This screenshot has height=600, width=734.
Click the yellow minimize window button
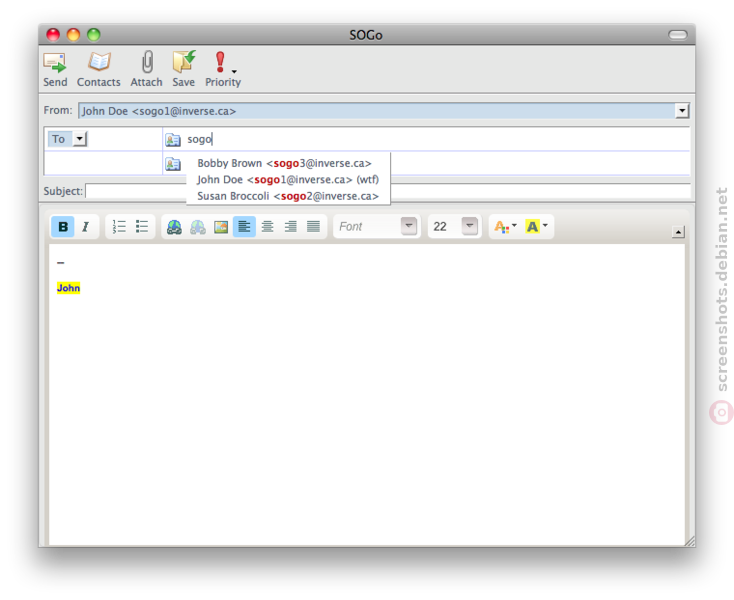(x=73, y=35)
